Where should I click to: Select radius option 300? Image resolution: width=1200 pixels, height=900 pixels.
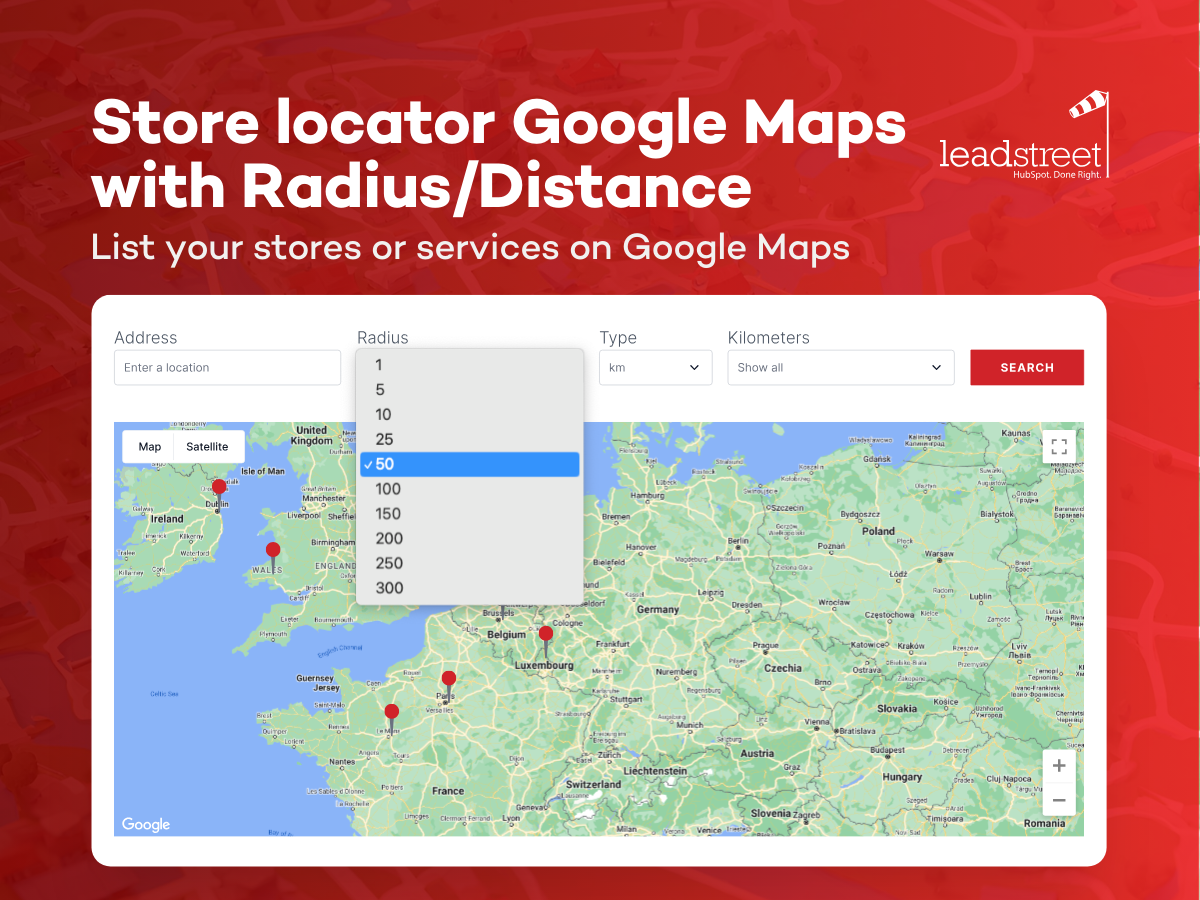pos(469,588)
